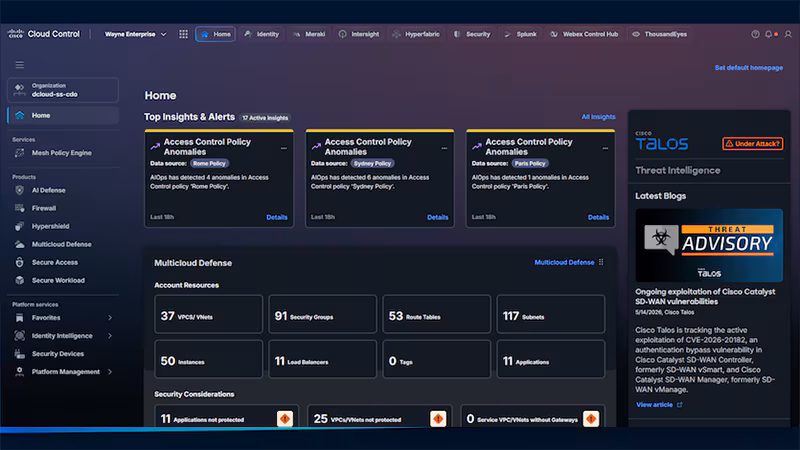Open options menu on Sydney Policy card
The height and width of the screenshot is (450, 800).
444,148
